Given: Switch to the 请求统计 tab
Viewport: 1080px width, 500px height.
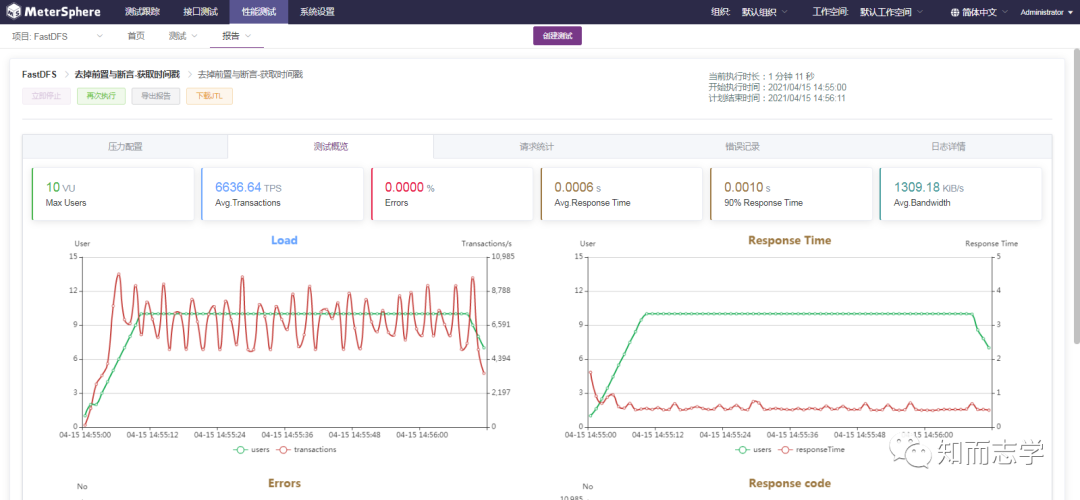Looking at the screenshot, I should pyautogui.click(x=537, y=147).
